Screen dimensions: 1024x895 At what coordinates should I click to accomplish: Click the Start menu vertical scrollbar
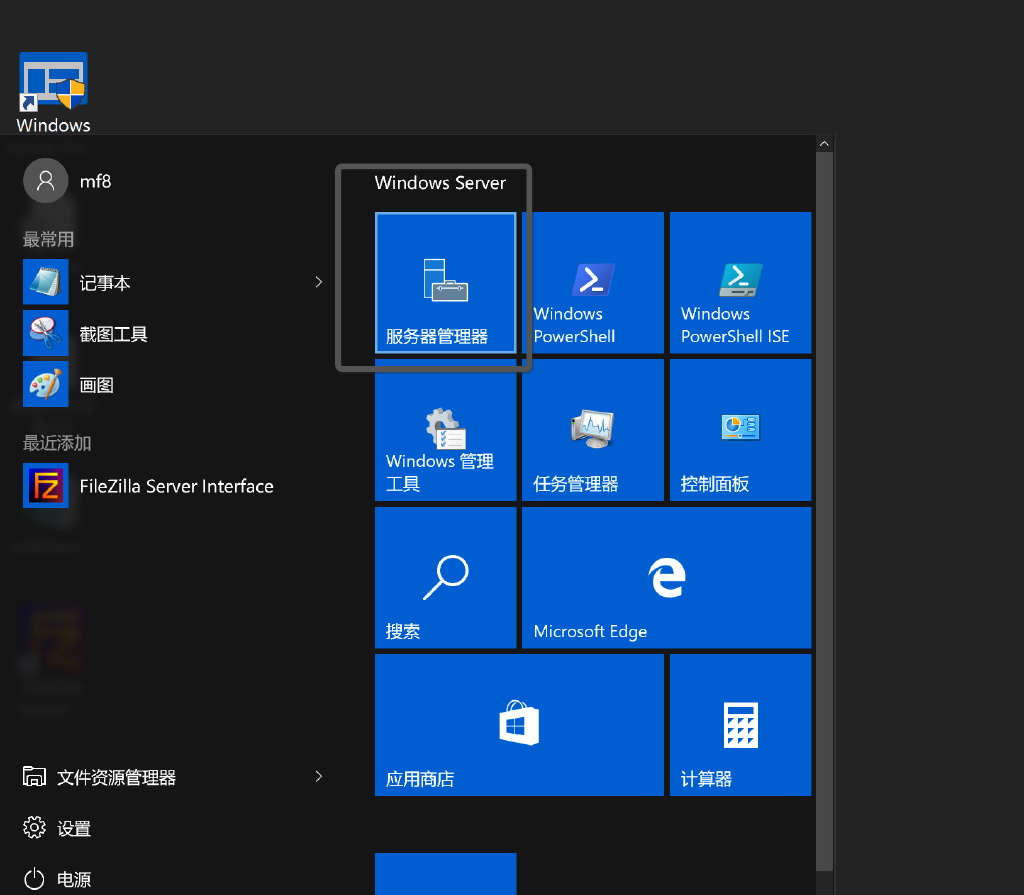[x=824, y=500]
